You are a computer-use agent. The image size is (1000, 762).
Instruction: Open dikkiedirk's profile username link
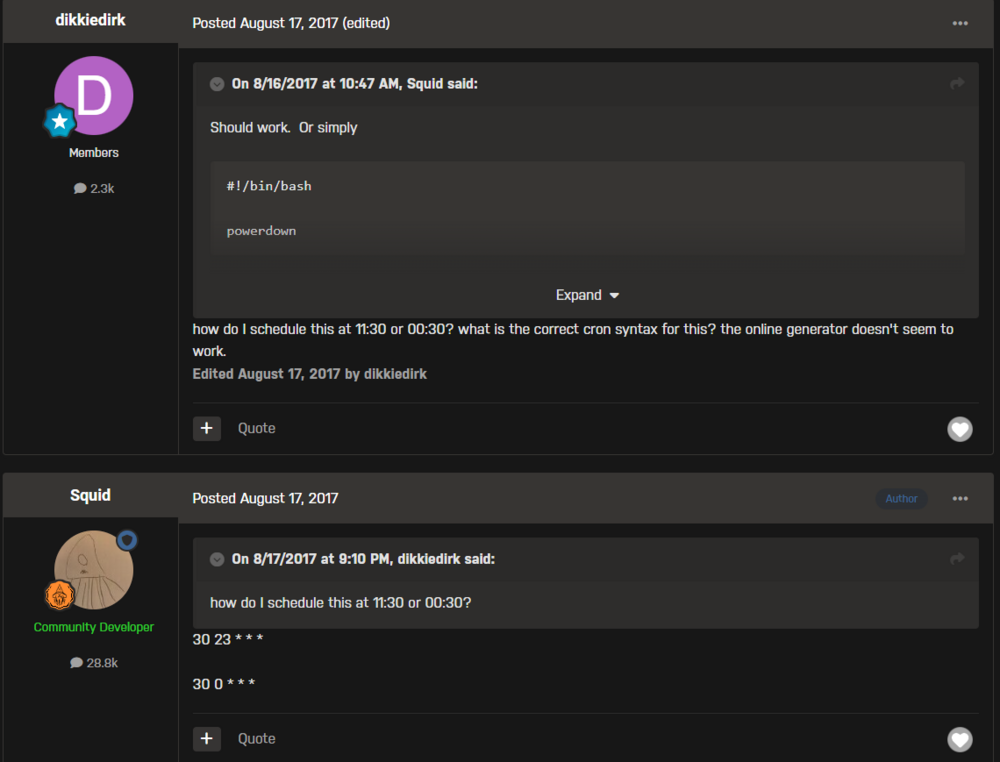click(x=91, y=20)
